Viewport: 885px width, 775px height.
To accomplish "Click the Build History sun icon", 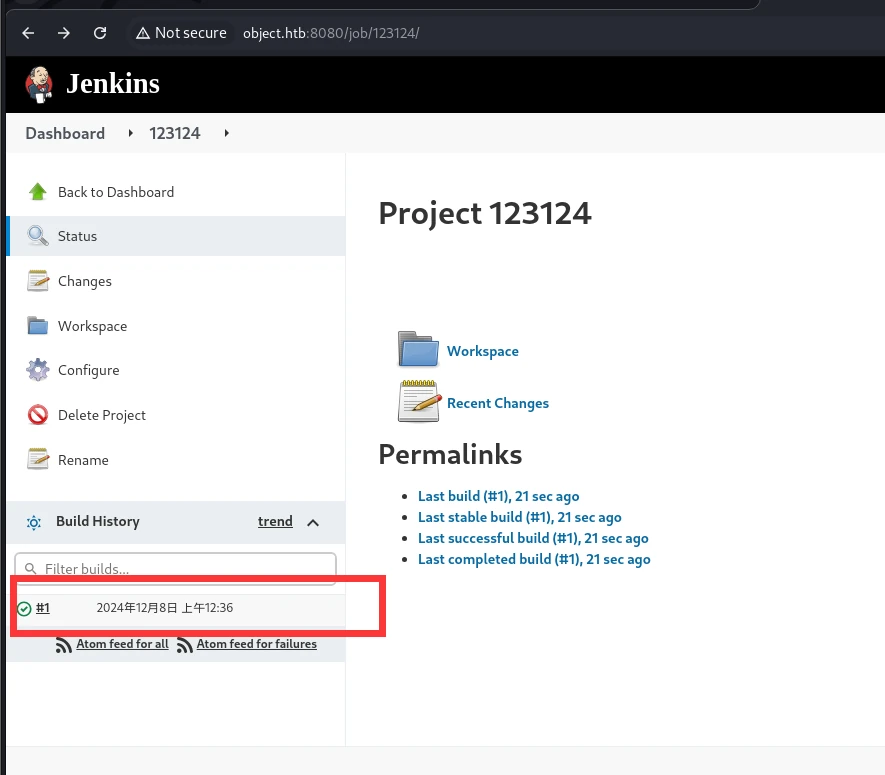I will 34,523.
